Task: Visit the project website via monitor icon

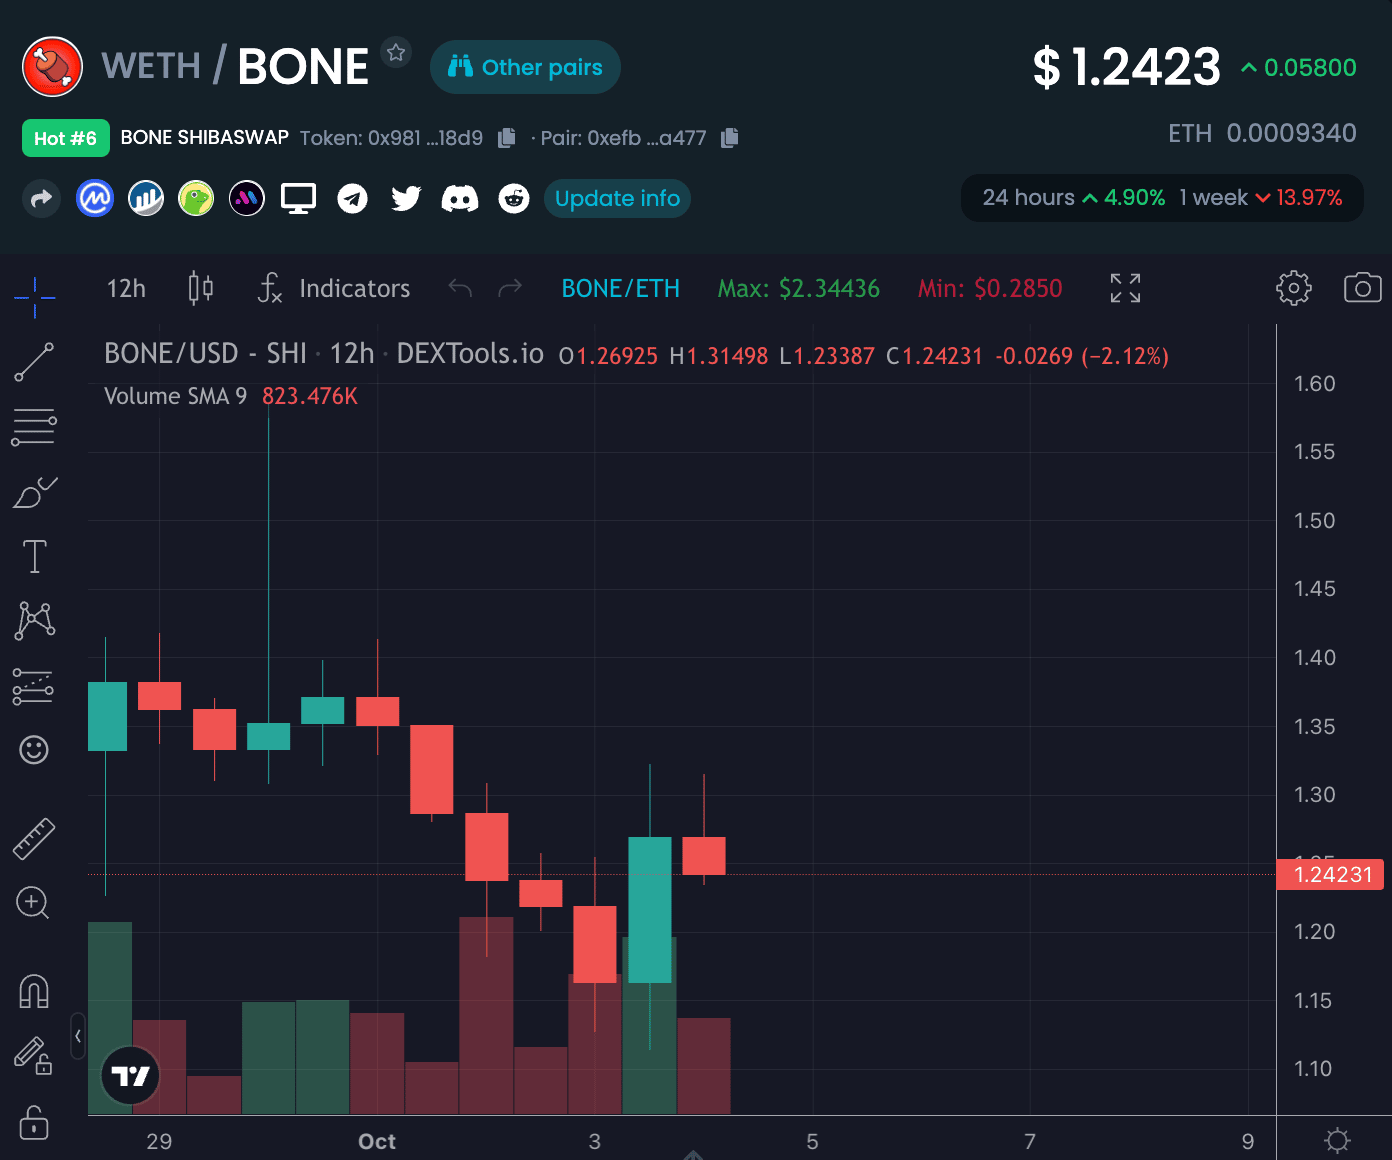Action: (298, 199)
